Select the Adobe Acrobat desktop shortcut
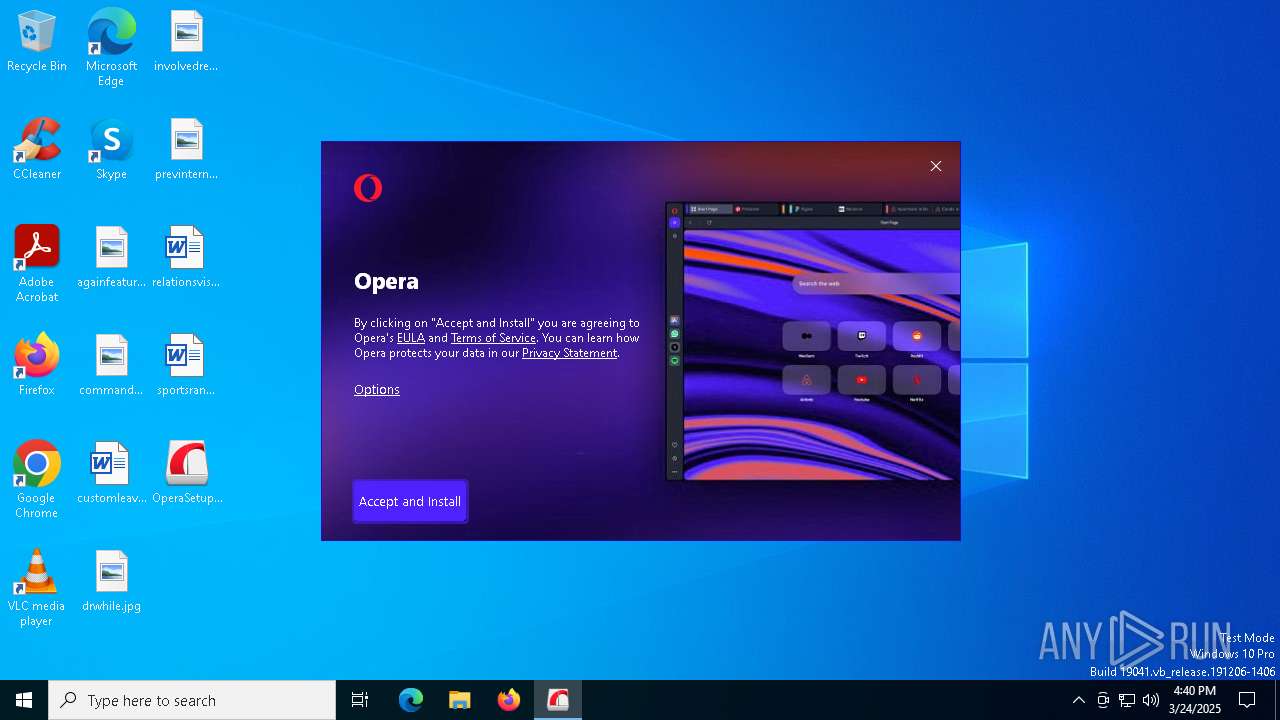 pos(37,264)
